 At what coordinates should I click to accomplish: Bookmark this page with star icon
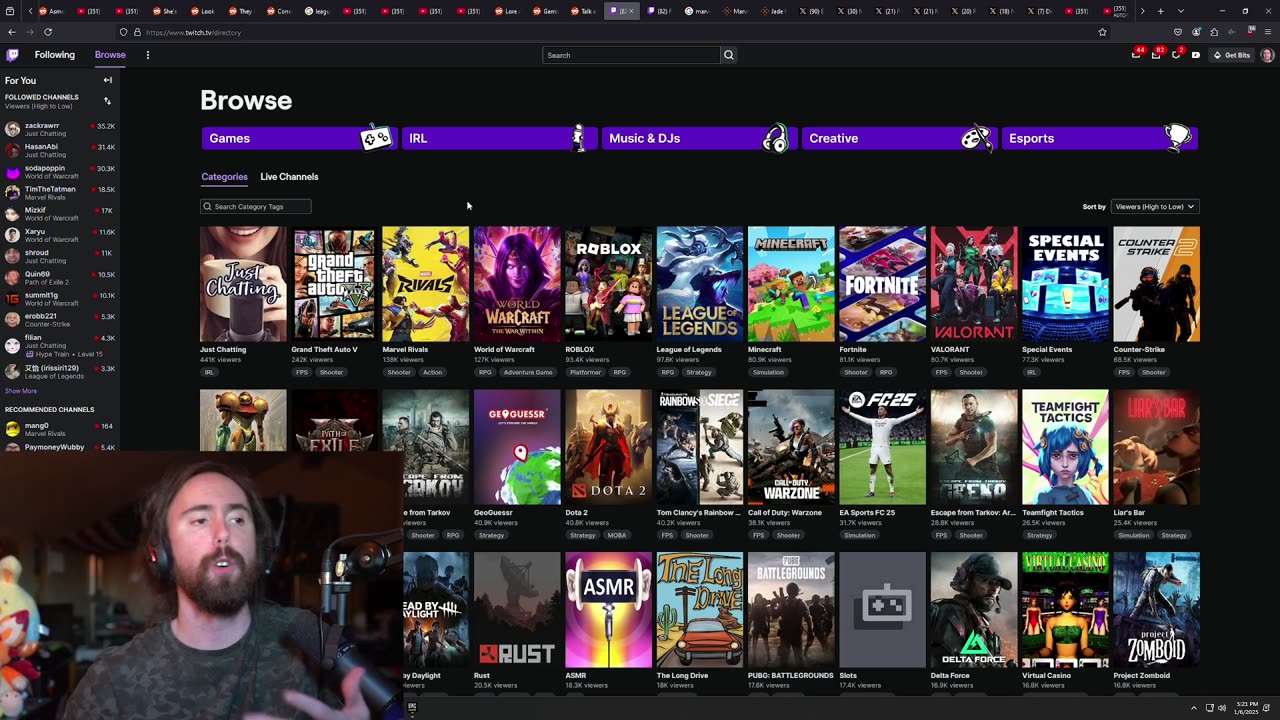point(1103,32)
